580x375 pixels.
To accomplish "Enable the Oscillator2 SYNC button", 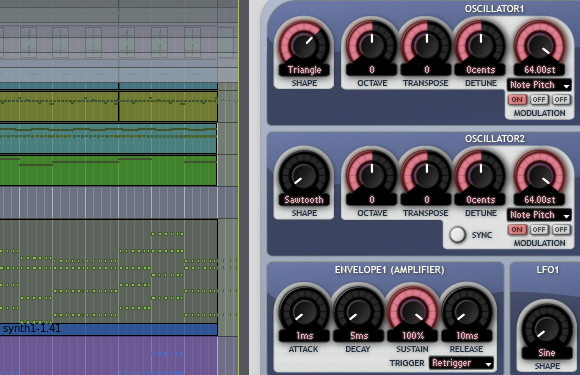I will coord(457,234).
